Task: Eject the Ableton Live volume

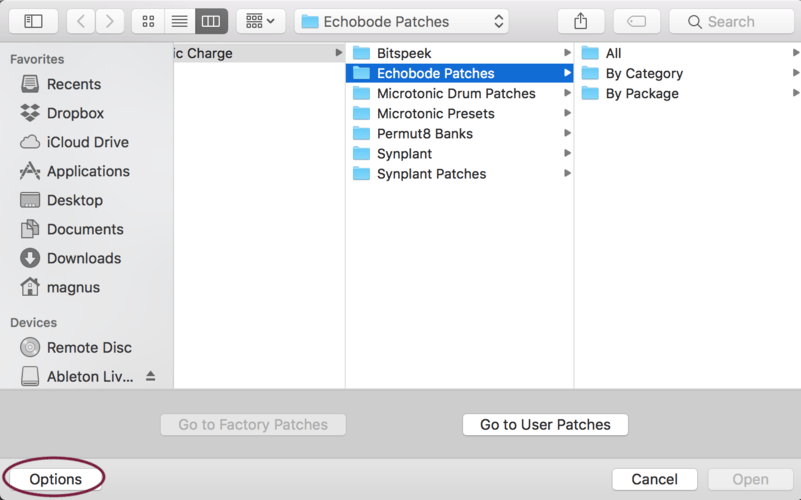Action: tap(150, 376)
